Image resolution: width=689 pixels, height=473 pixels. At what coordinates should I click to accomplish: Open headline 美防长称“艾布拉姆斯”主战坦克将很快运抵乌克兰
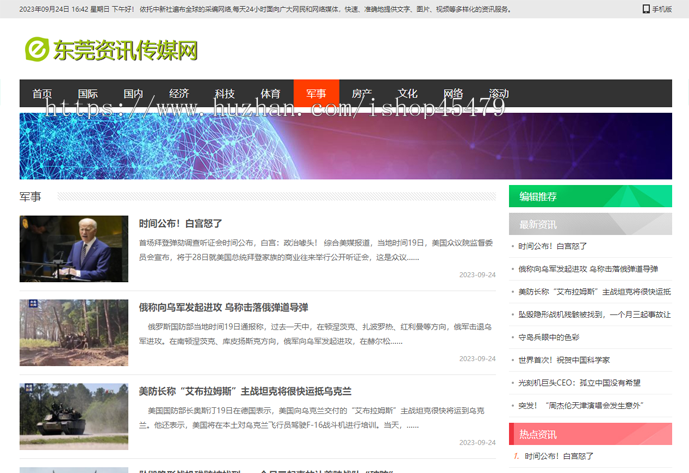(x=245, y=391)
